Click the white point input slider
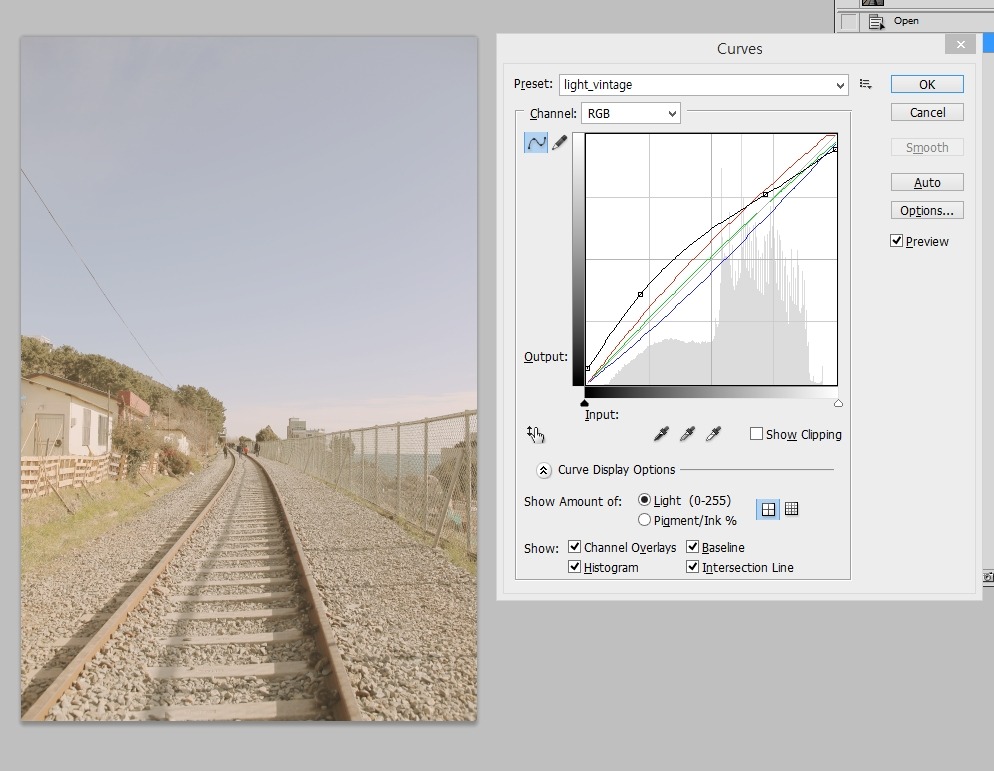 click(x=838, y=403)
